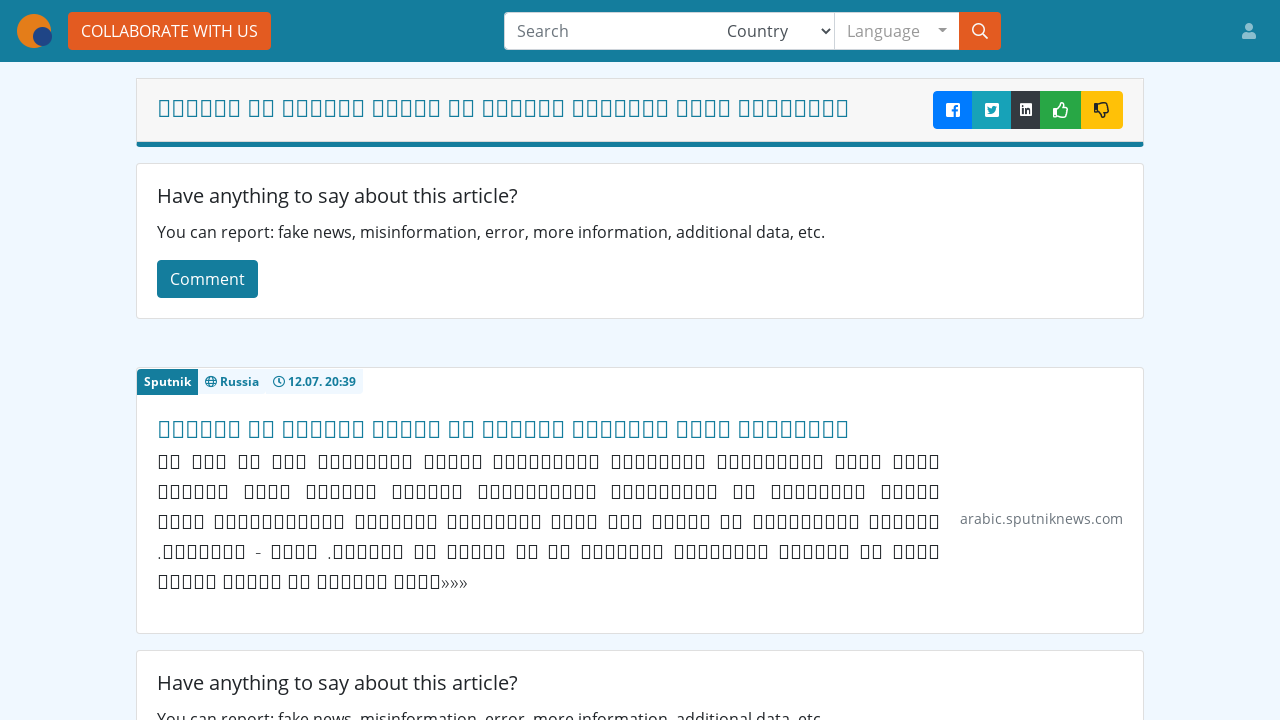Share article on LinkedIn
Screen dimensions: 1280x720
(x=1025, y=110)
